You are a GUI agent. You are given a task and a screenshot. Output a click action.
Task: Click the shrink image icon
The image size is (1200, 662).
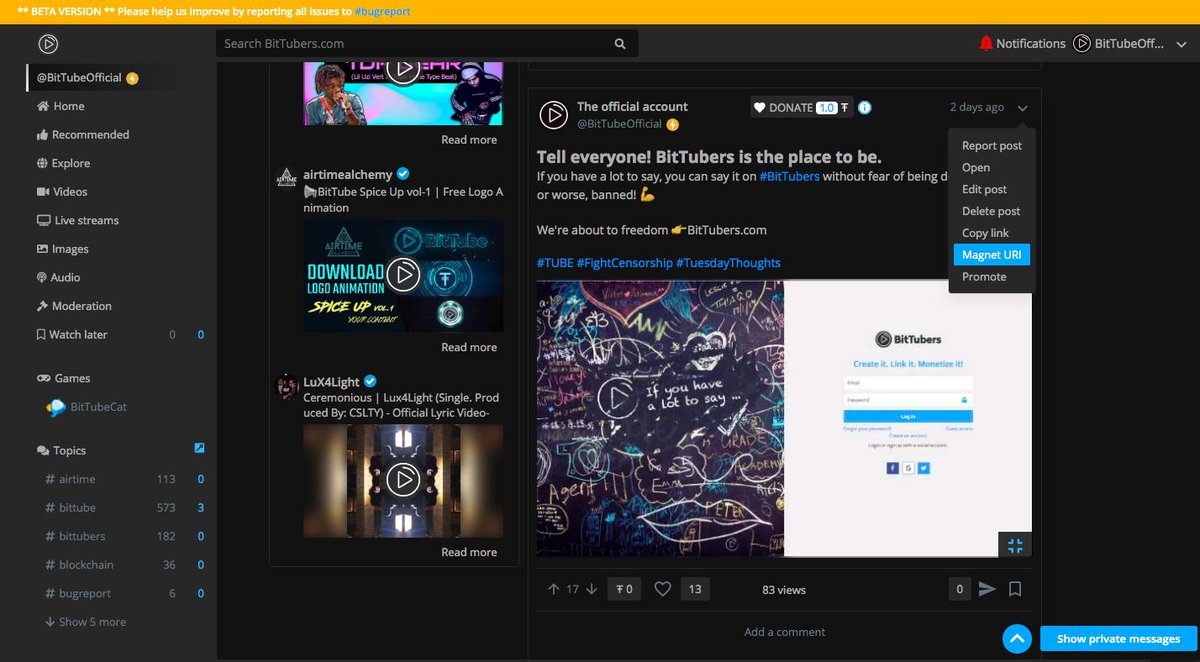pos(1015,545)
